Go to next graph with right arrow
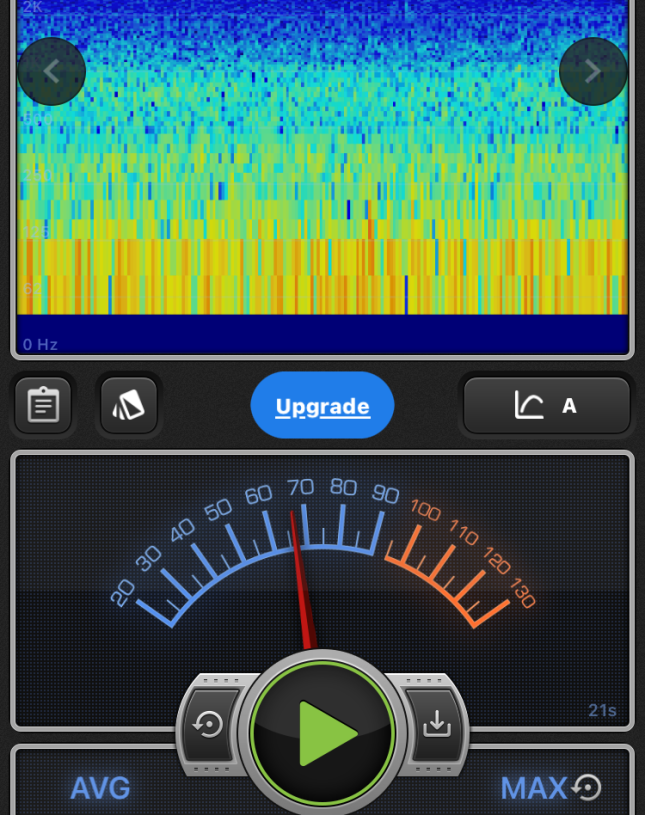 (593, 71)
